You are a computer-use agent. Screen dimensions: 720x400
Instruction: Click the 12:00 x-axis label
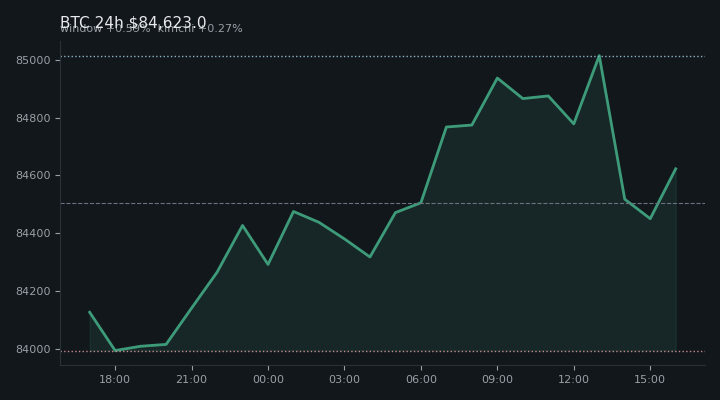tap(574, 379)
